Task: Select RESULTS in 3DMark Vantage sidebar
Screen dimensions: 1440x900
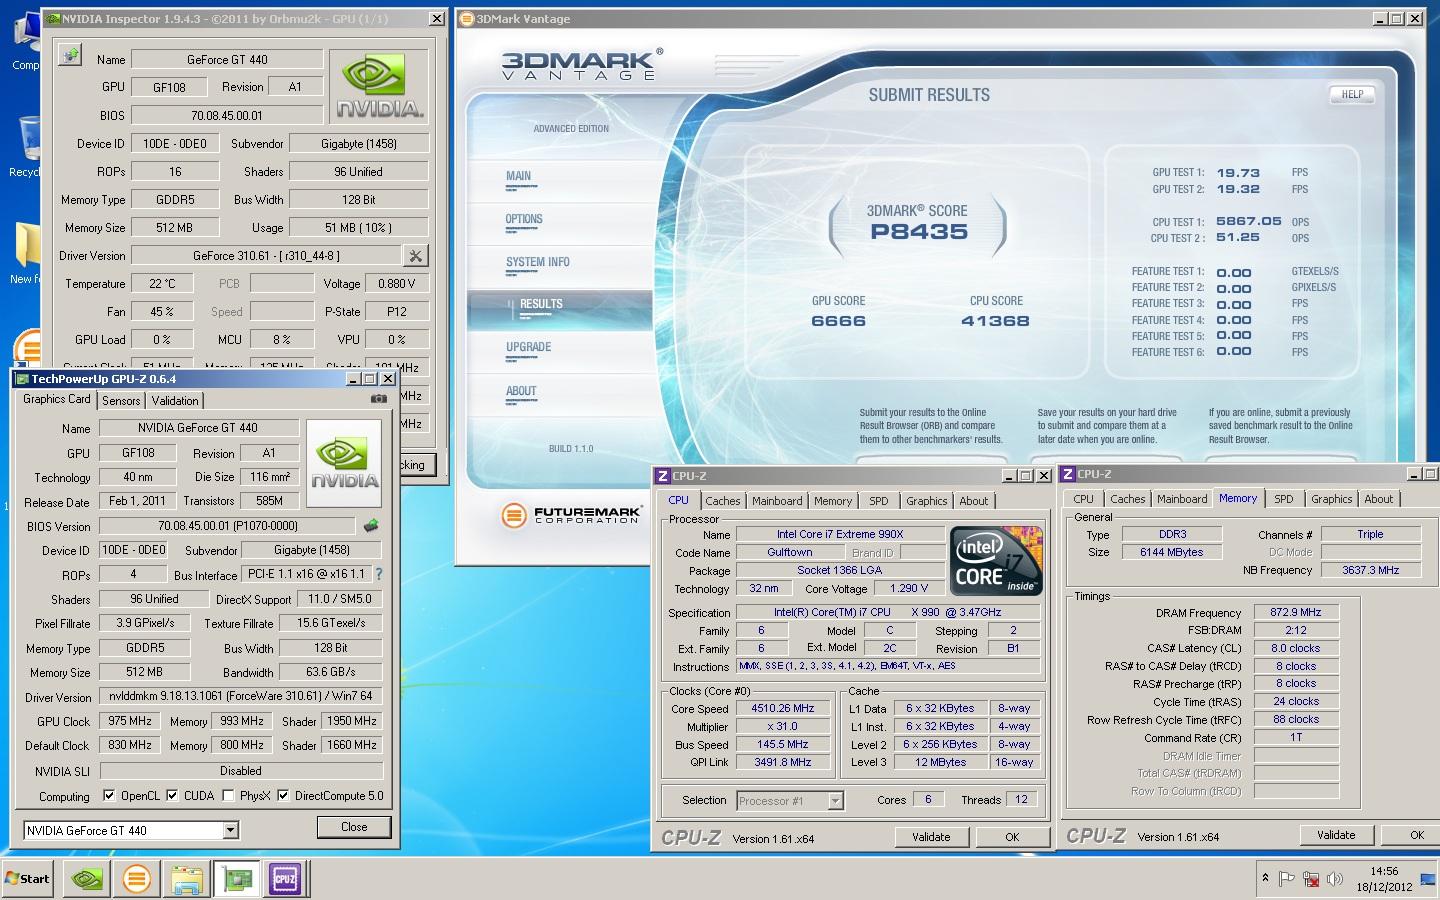Action: [x=559, y=308]
